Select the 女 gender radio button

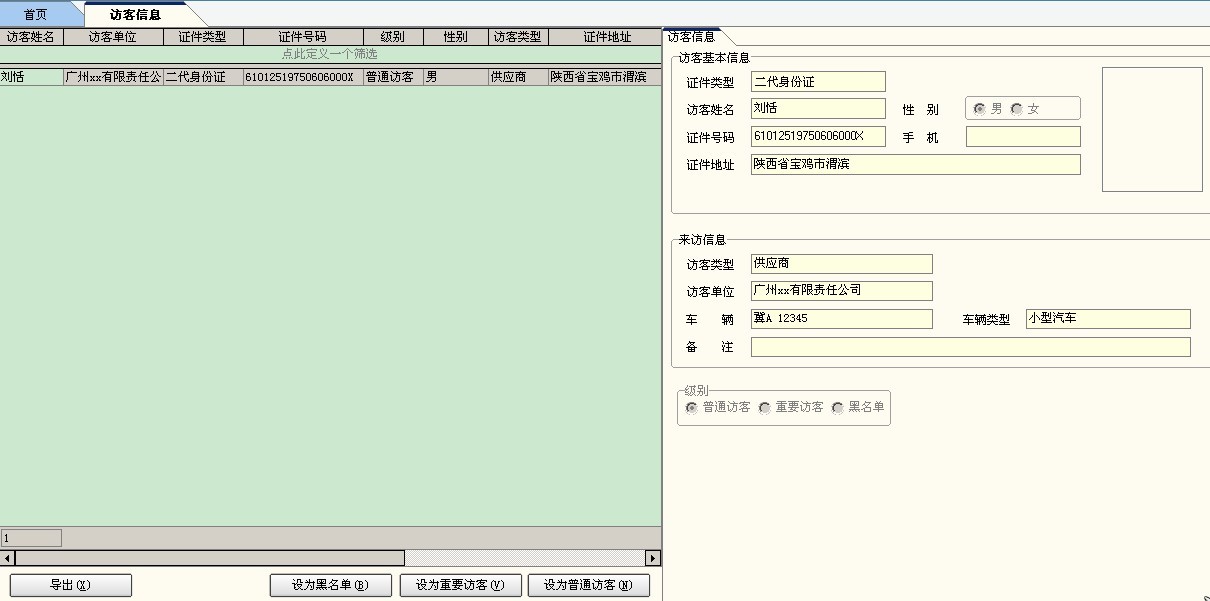pyautogui.click(x=1017, y=109)
